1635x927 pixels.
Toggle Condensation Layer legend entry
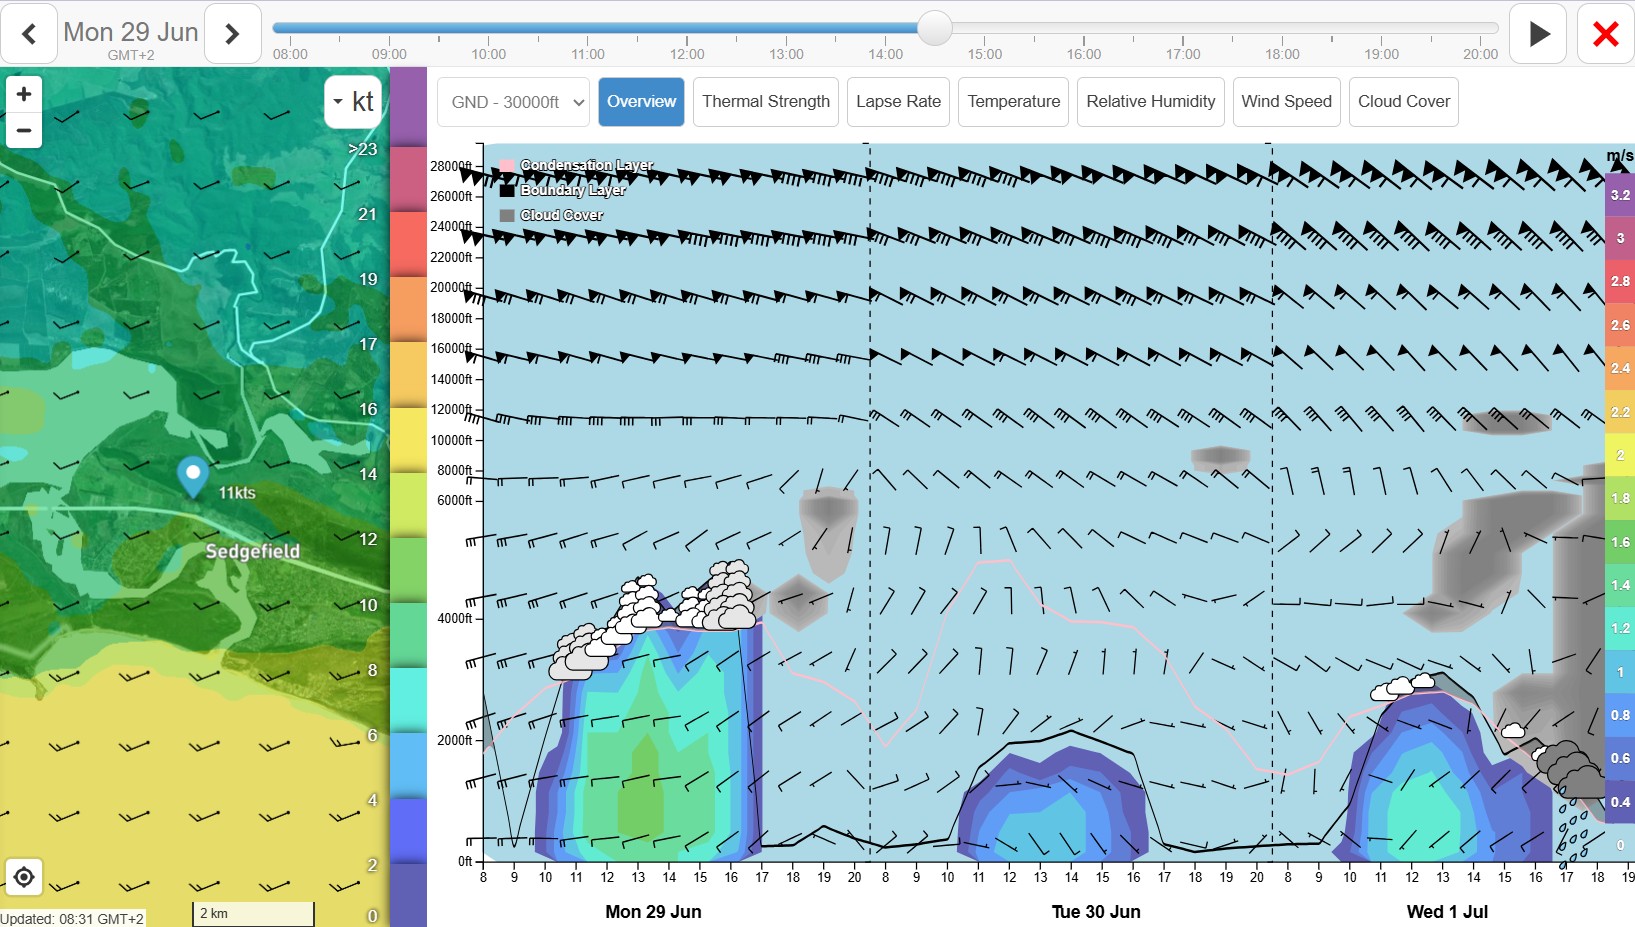pyautogui.click(x=577, y=165)
